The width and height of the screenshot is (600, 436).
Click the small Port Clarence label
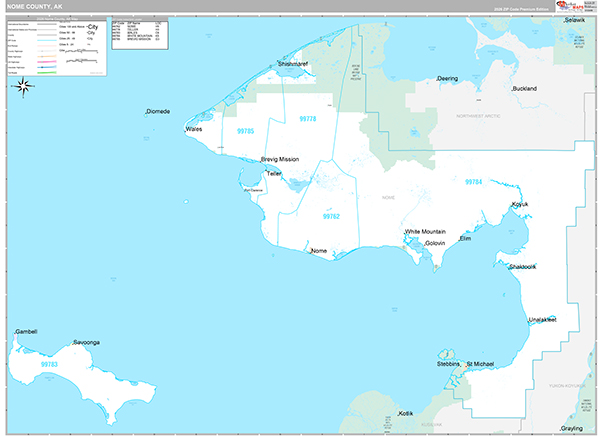253,190
